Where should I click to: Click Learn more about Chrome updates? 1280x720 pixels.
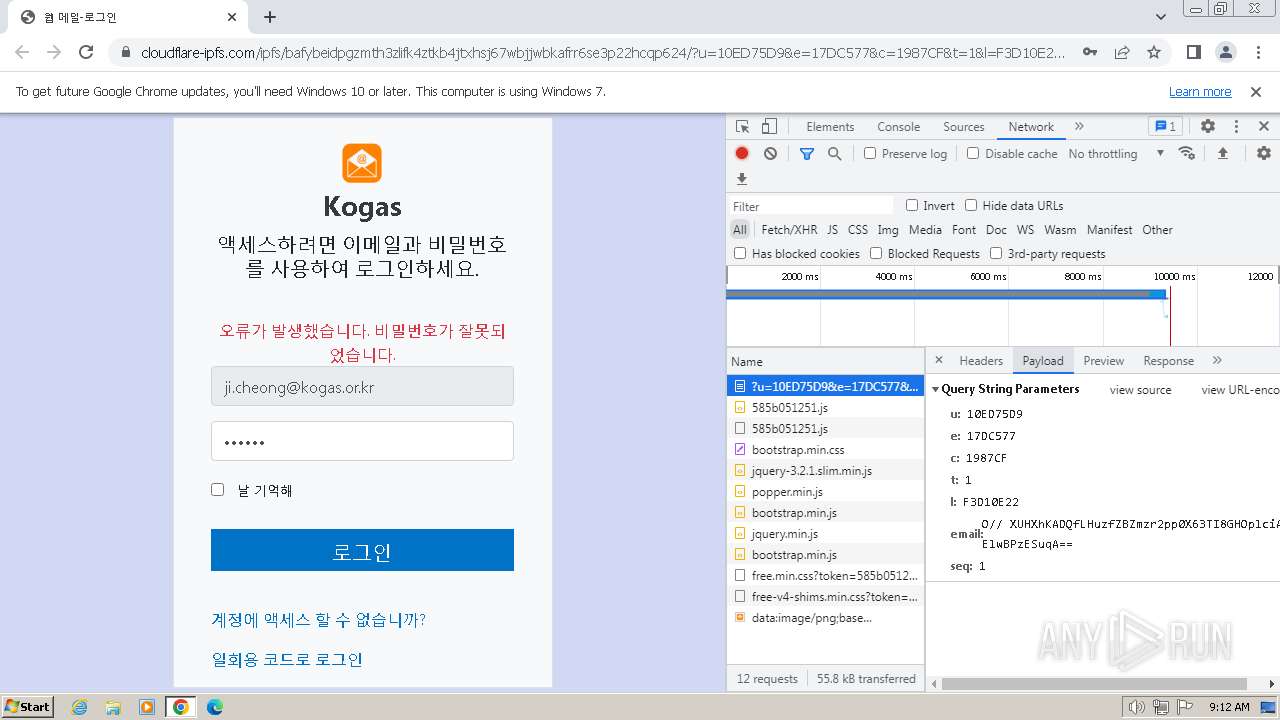(x=1200, y=92)
